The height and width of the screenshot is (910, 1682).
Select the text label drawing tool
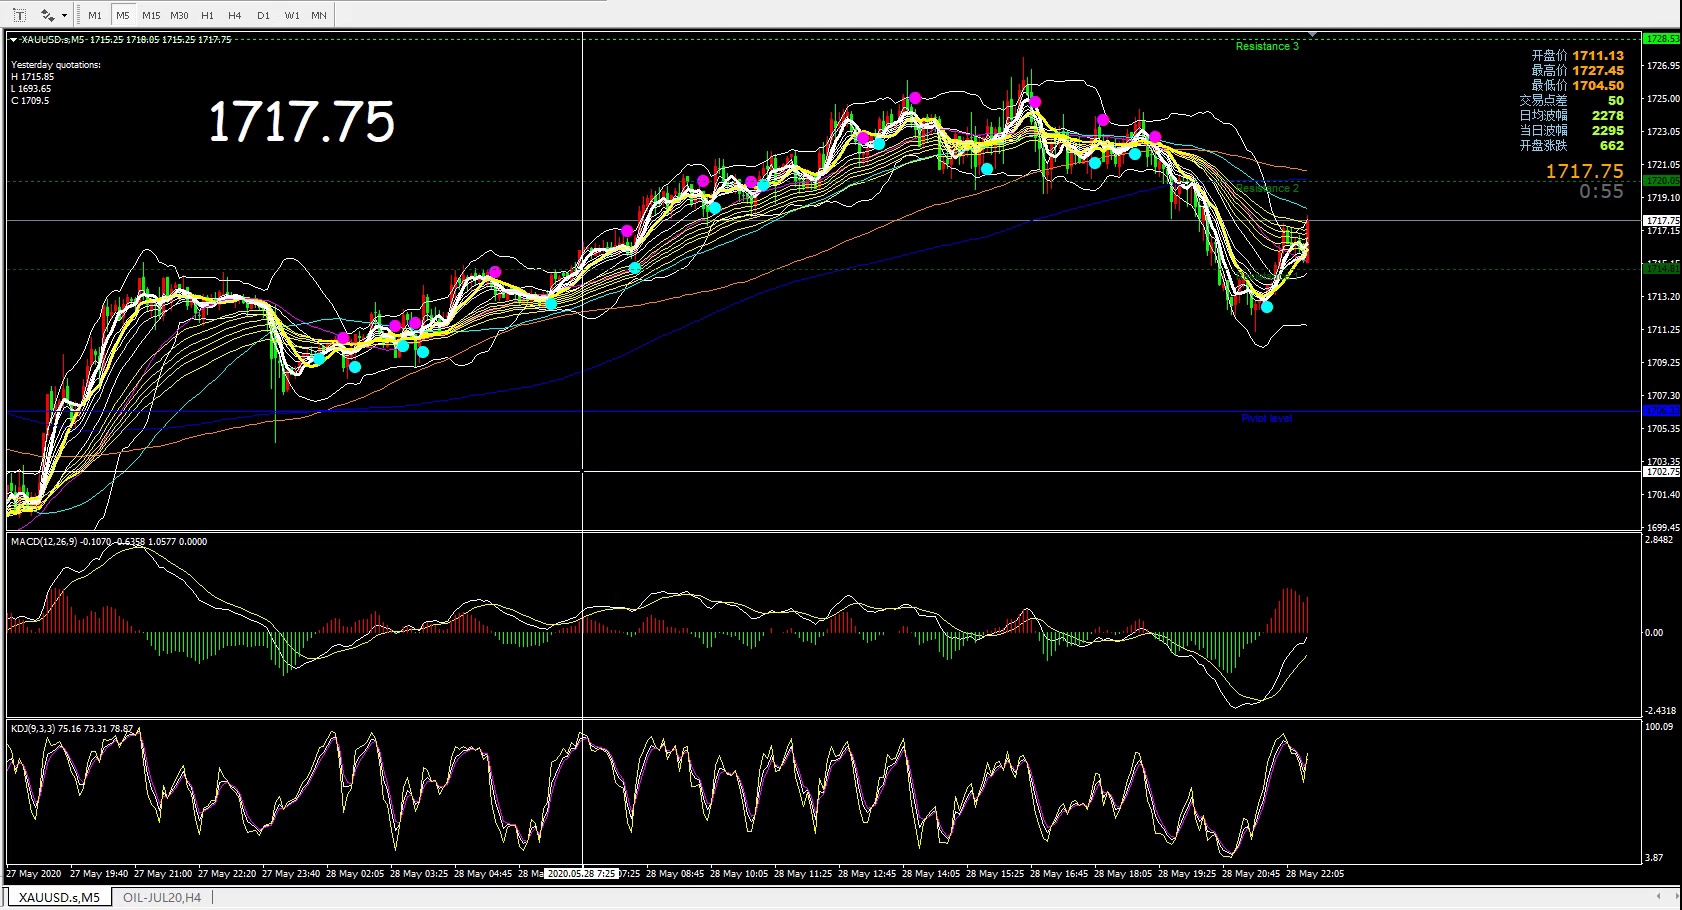(19, 15)
